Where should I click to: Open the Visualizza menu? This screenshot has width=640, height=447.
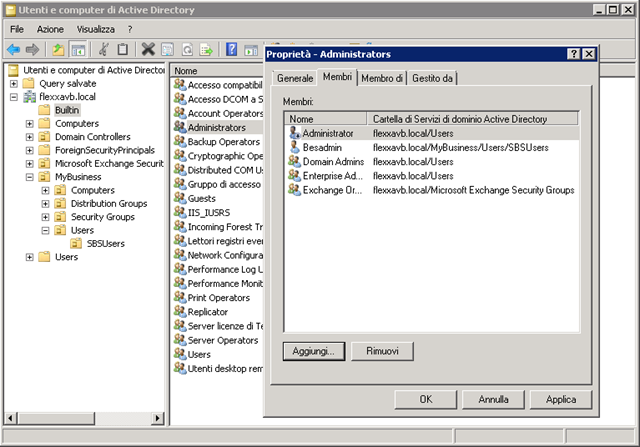point(96,29)
